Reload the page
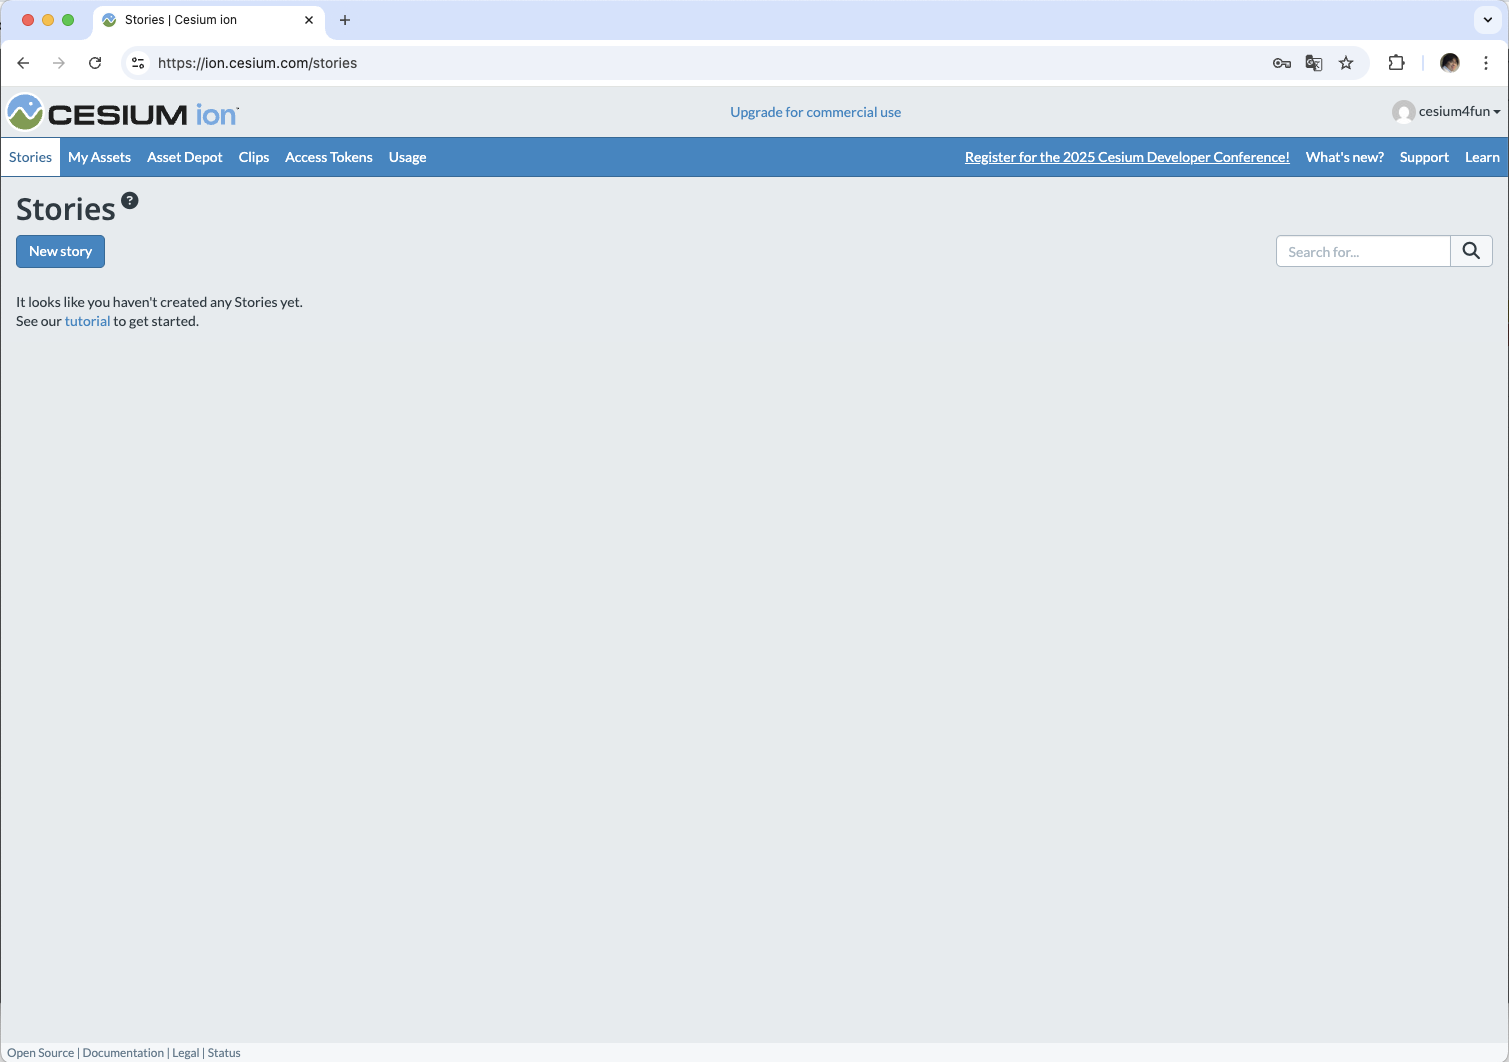 95,63
